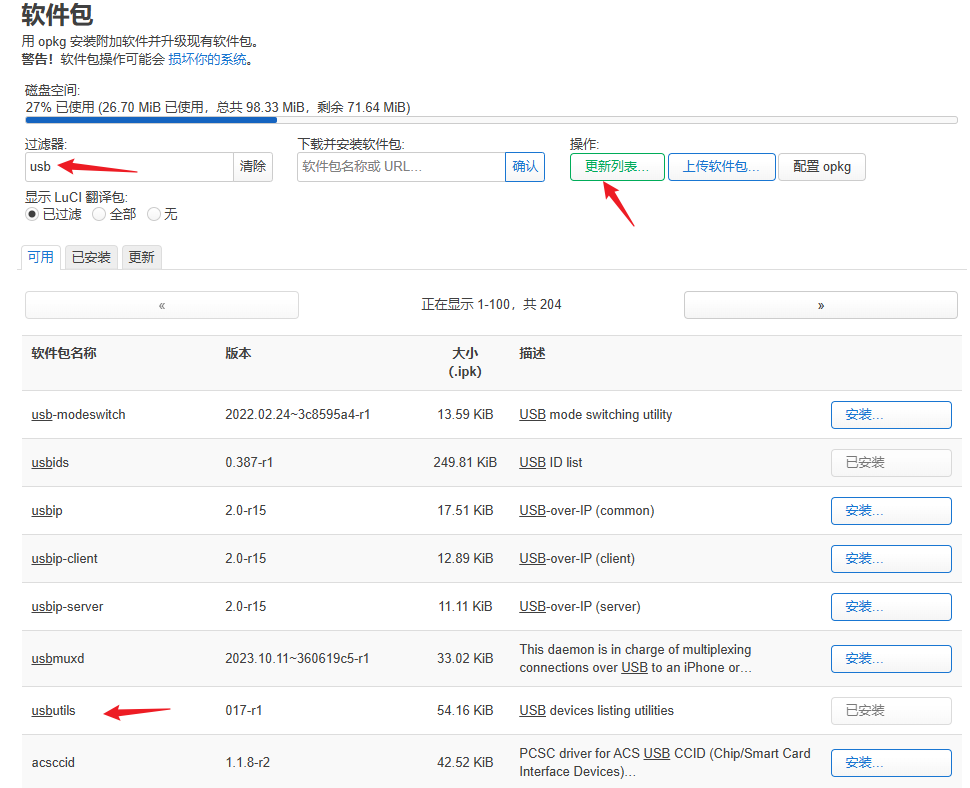Screen dimensions: 970x788
Task: Open the 更新 tab
Action: pos(141,257)
